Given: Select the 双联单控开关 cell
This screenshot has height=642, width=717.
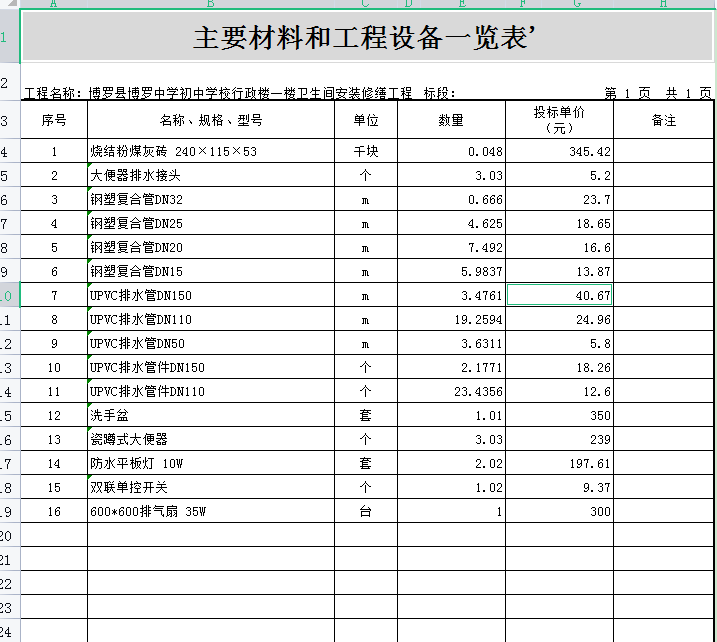Looking at the screenshot, I should (210, 487).
